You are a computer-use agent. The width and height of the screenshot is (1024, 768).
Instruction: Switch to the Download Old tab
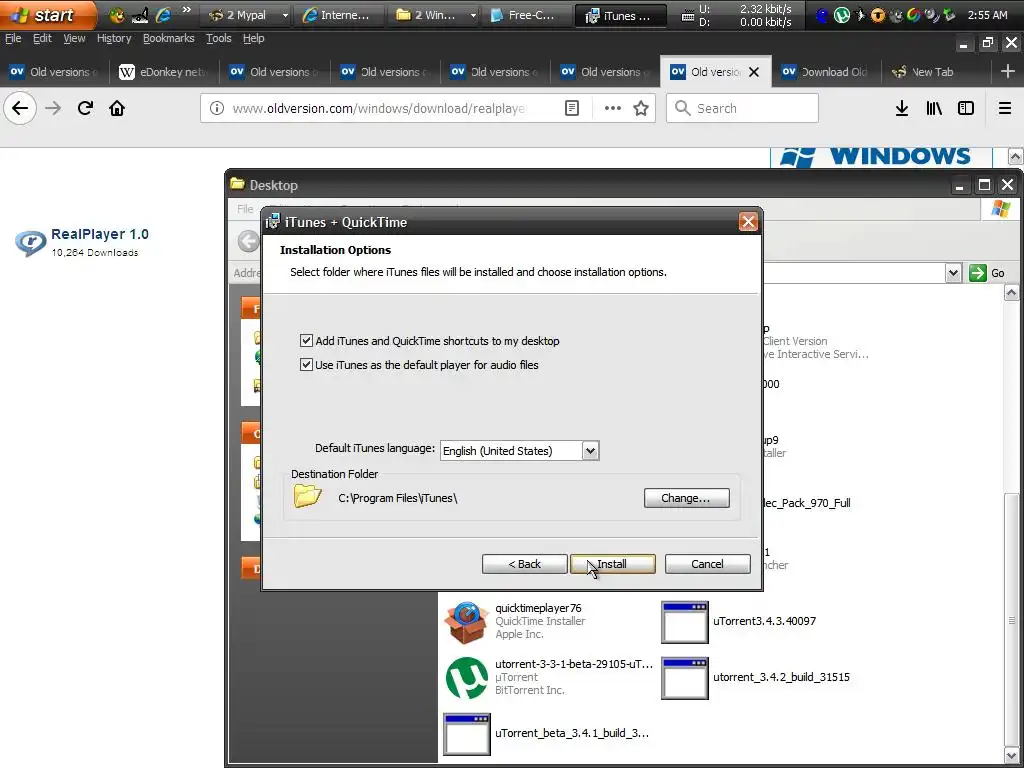pos(825,72)
